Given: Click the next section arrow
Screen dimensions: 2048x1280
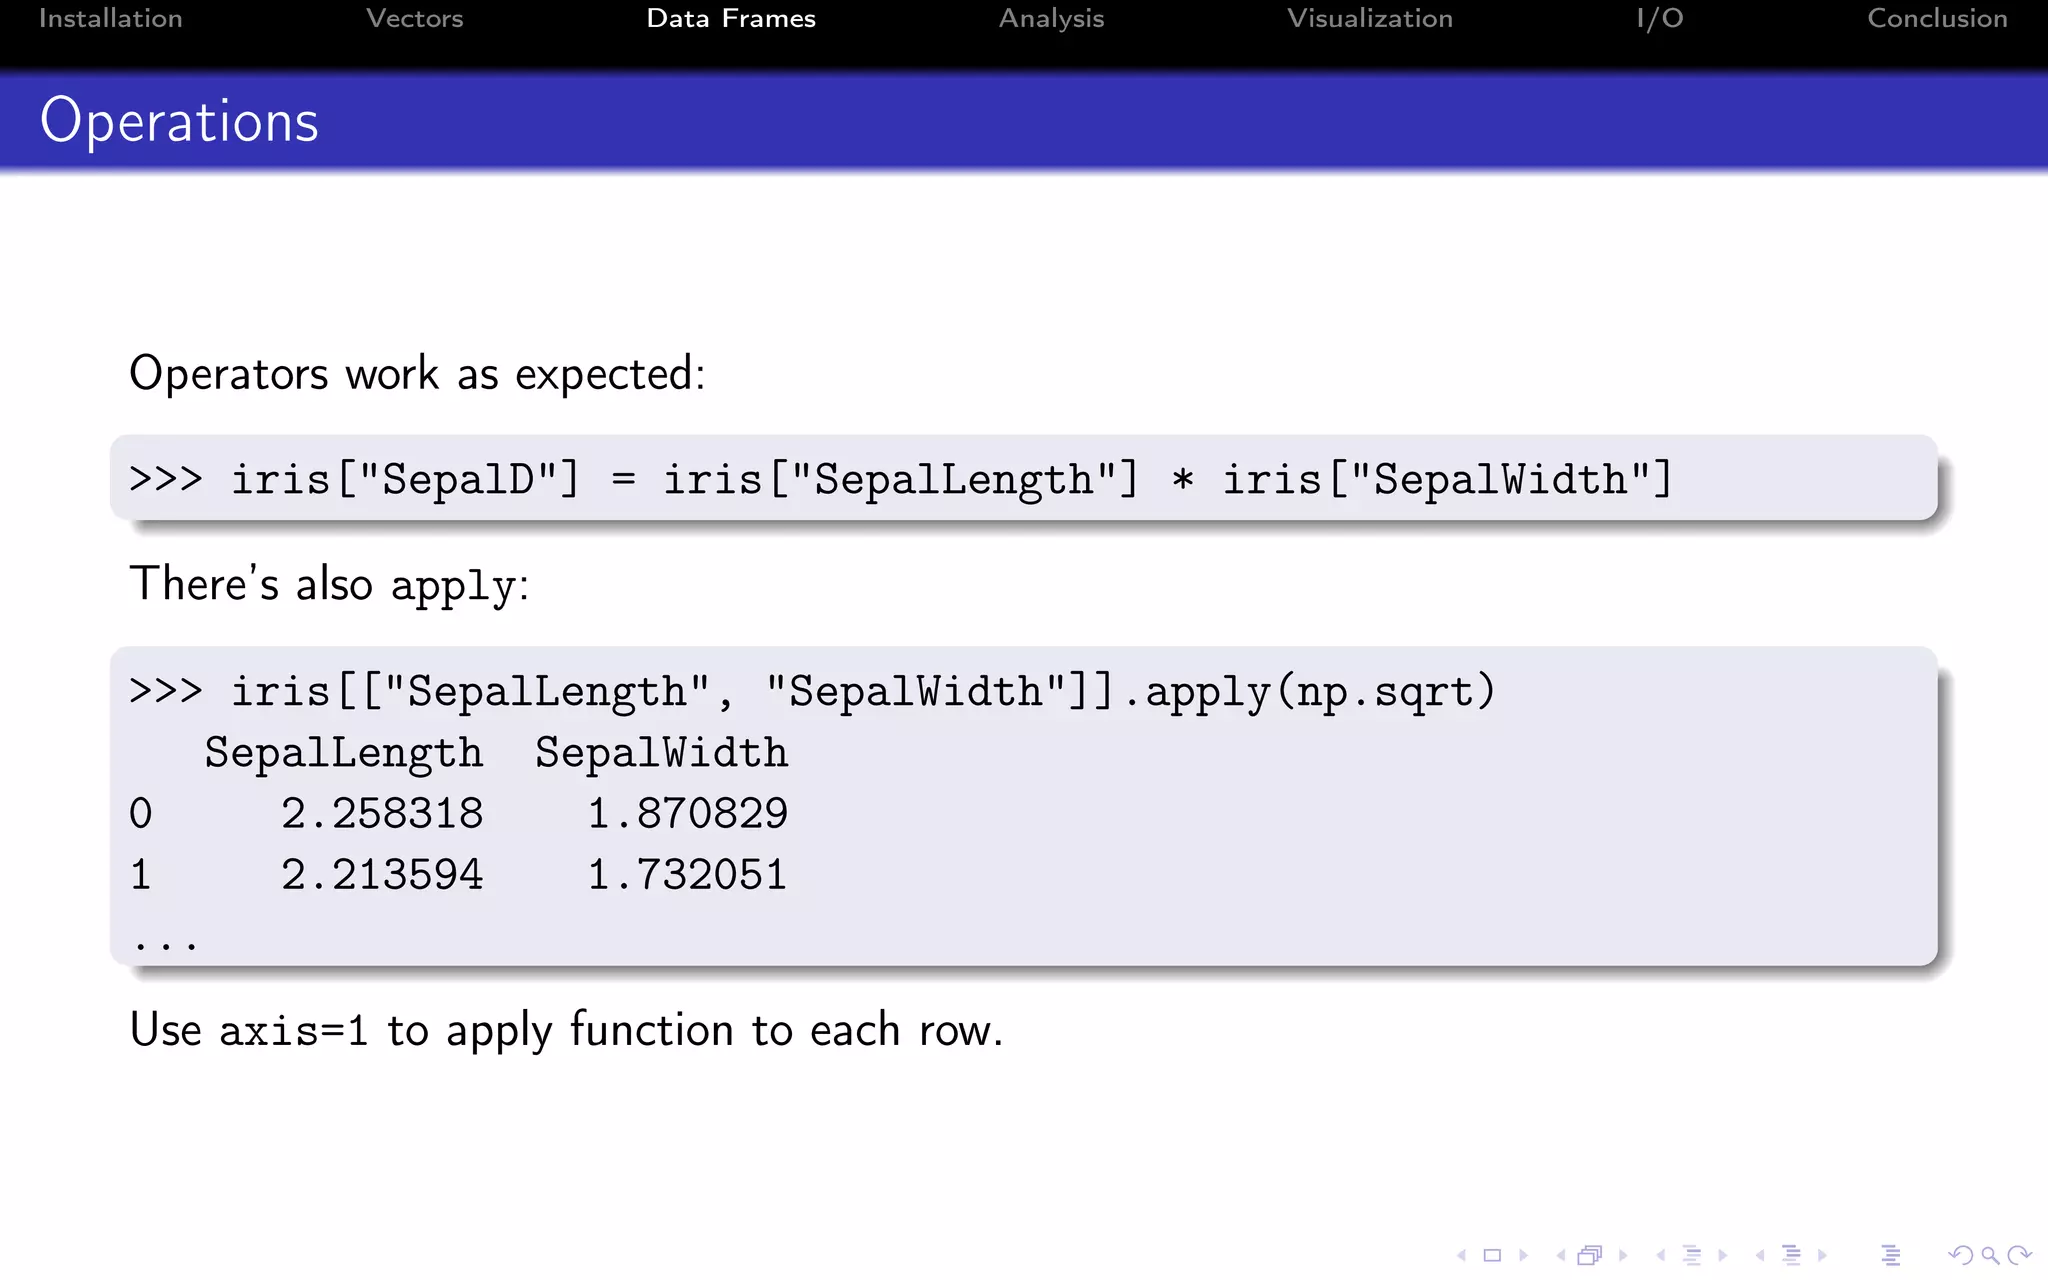Looking at the screenshot, I should pyautogui.click(x=1823, y=1255).
